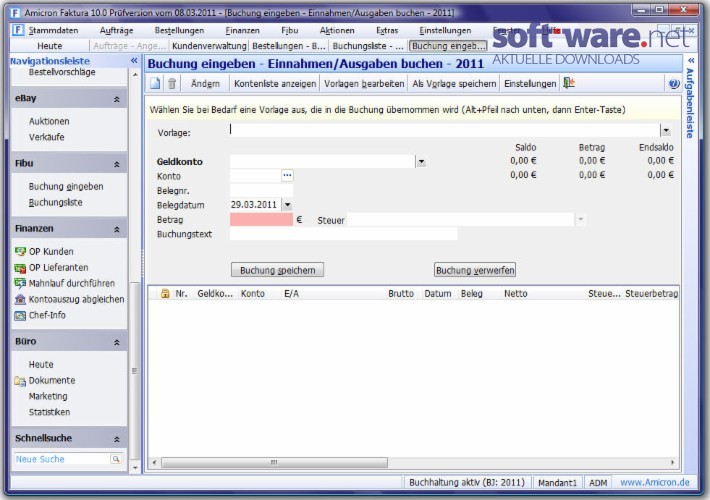
Task: Switch to the Kundenverwaltung tab
Action: pyautogui.click(x=209, y=46)
